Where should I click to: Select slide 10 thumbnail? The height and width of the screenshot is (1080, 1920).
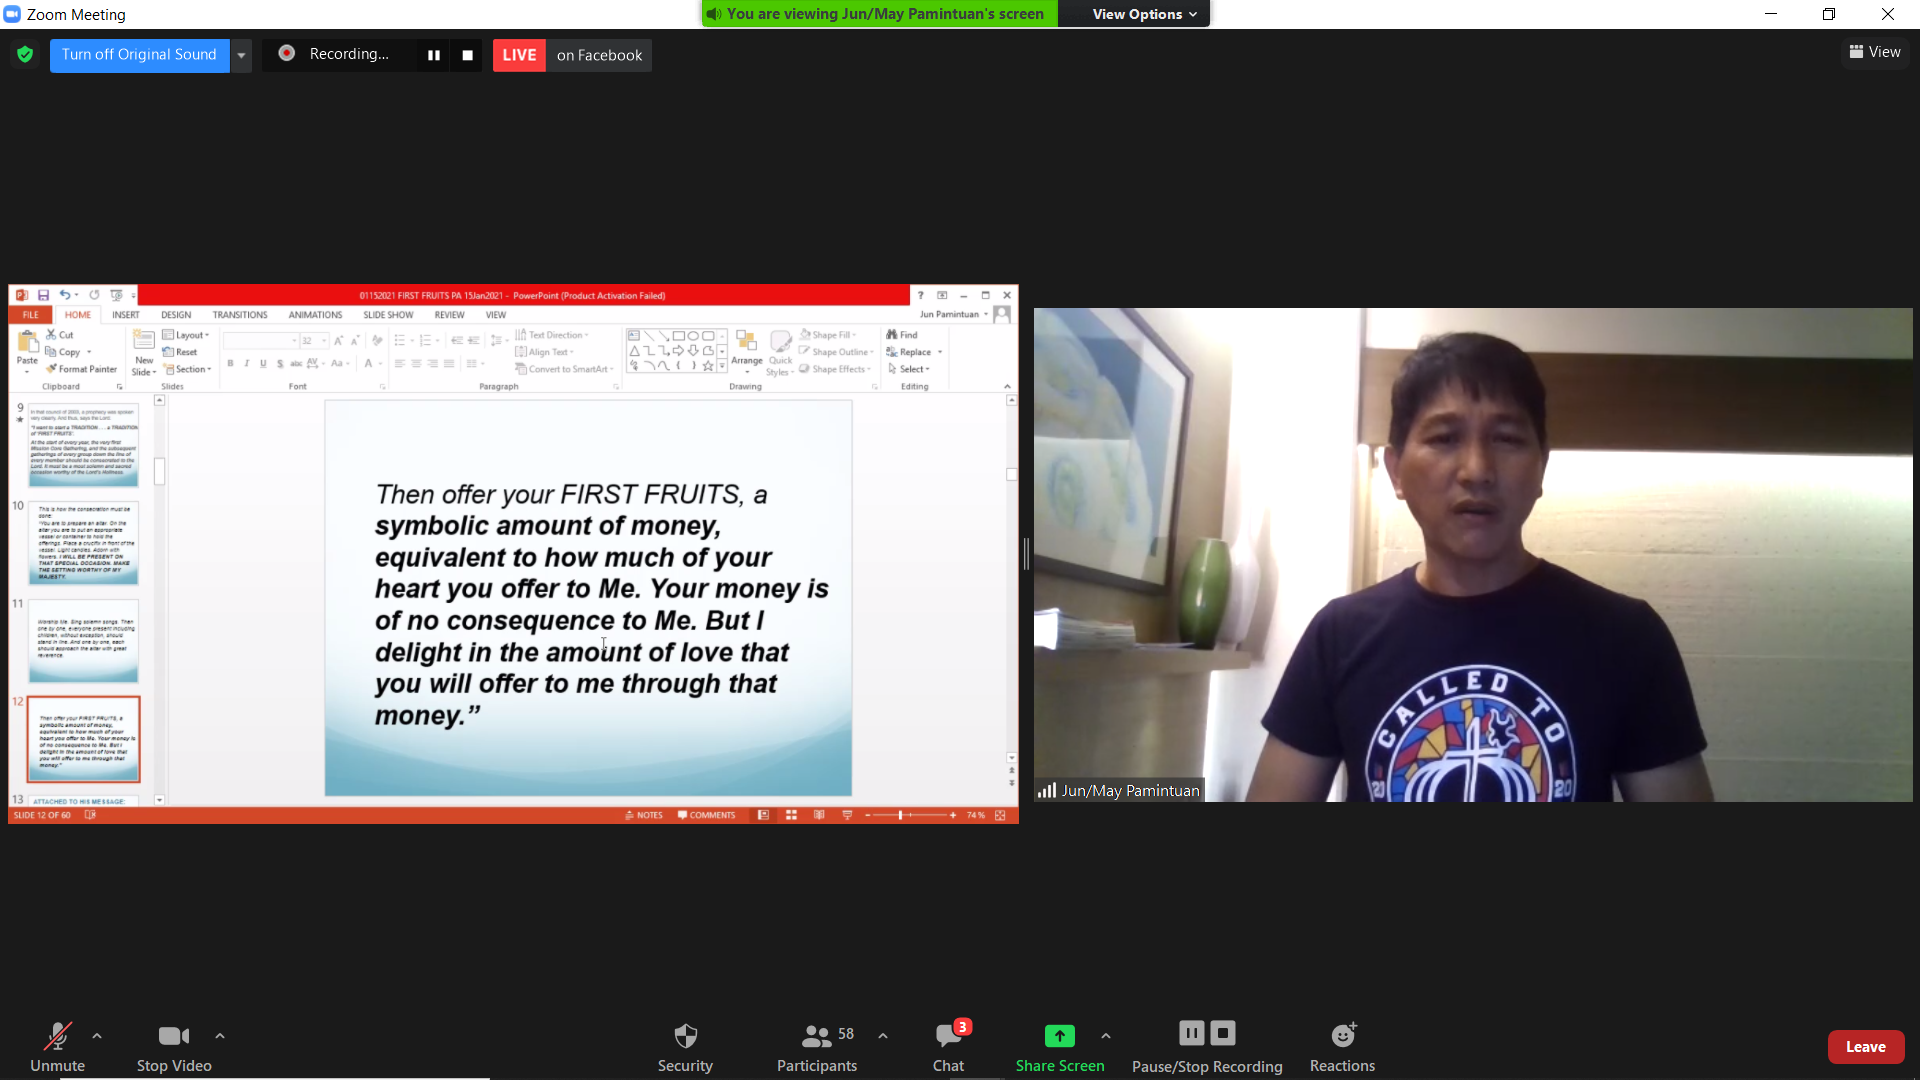[83, 543]
